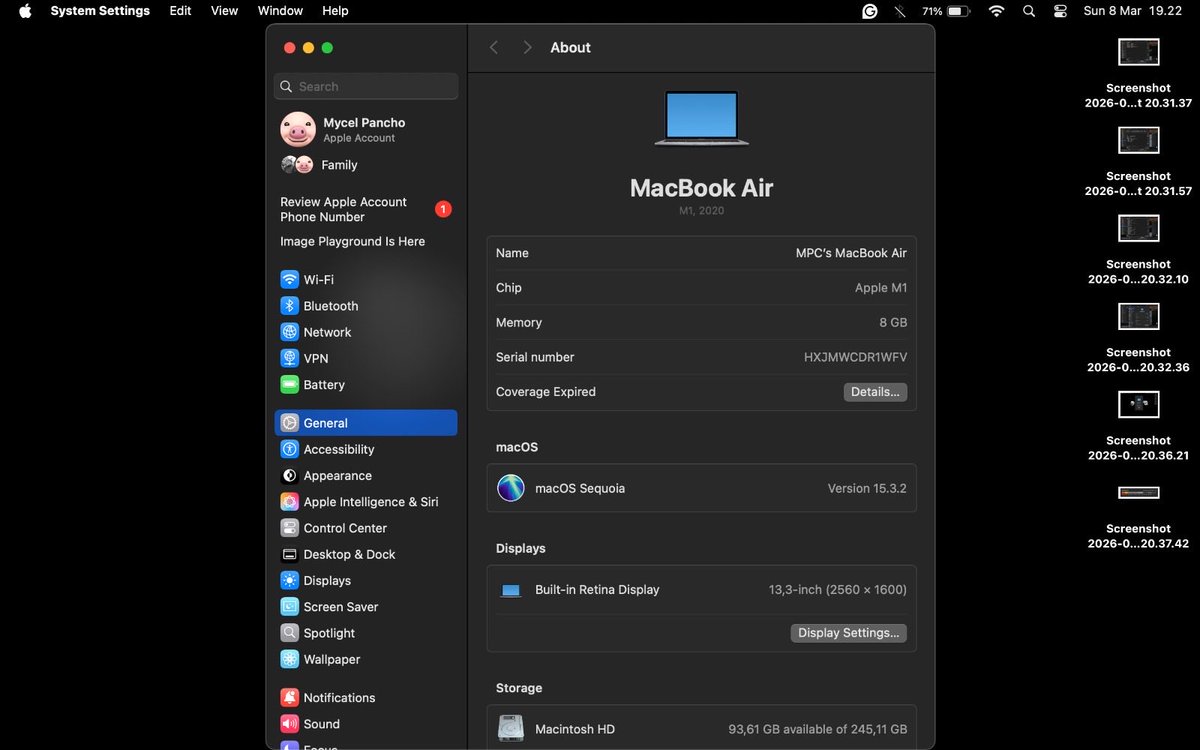
Task: Open Wi-Fi settings from the sidebar
Action: (320, 279)
